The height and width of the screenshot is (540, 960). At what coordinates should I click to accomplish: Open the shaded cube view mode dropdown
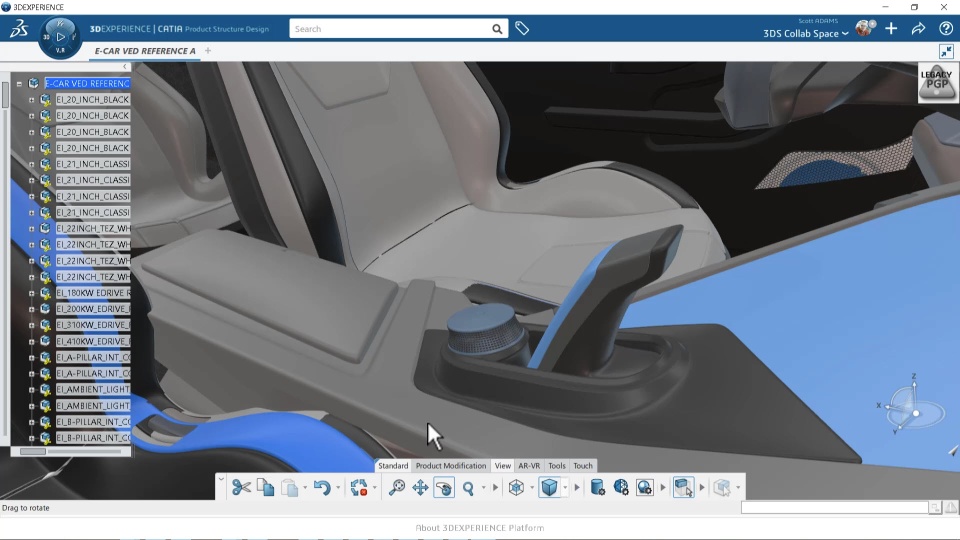tap(564, 488)
